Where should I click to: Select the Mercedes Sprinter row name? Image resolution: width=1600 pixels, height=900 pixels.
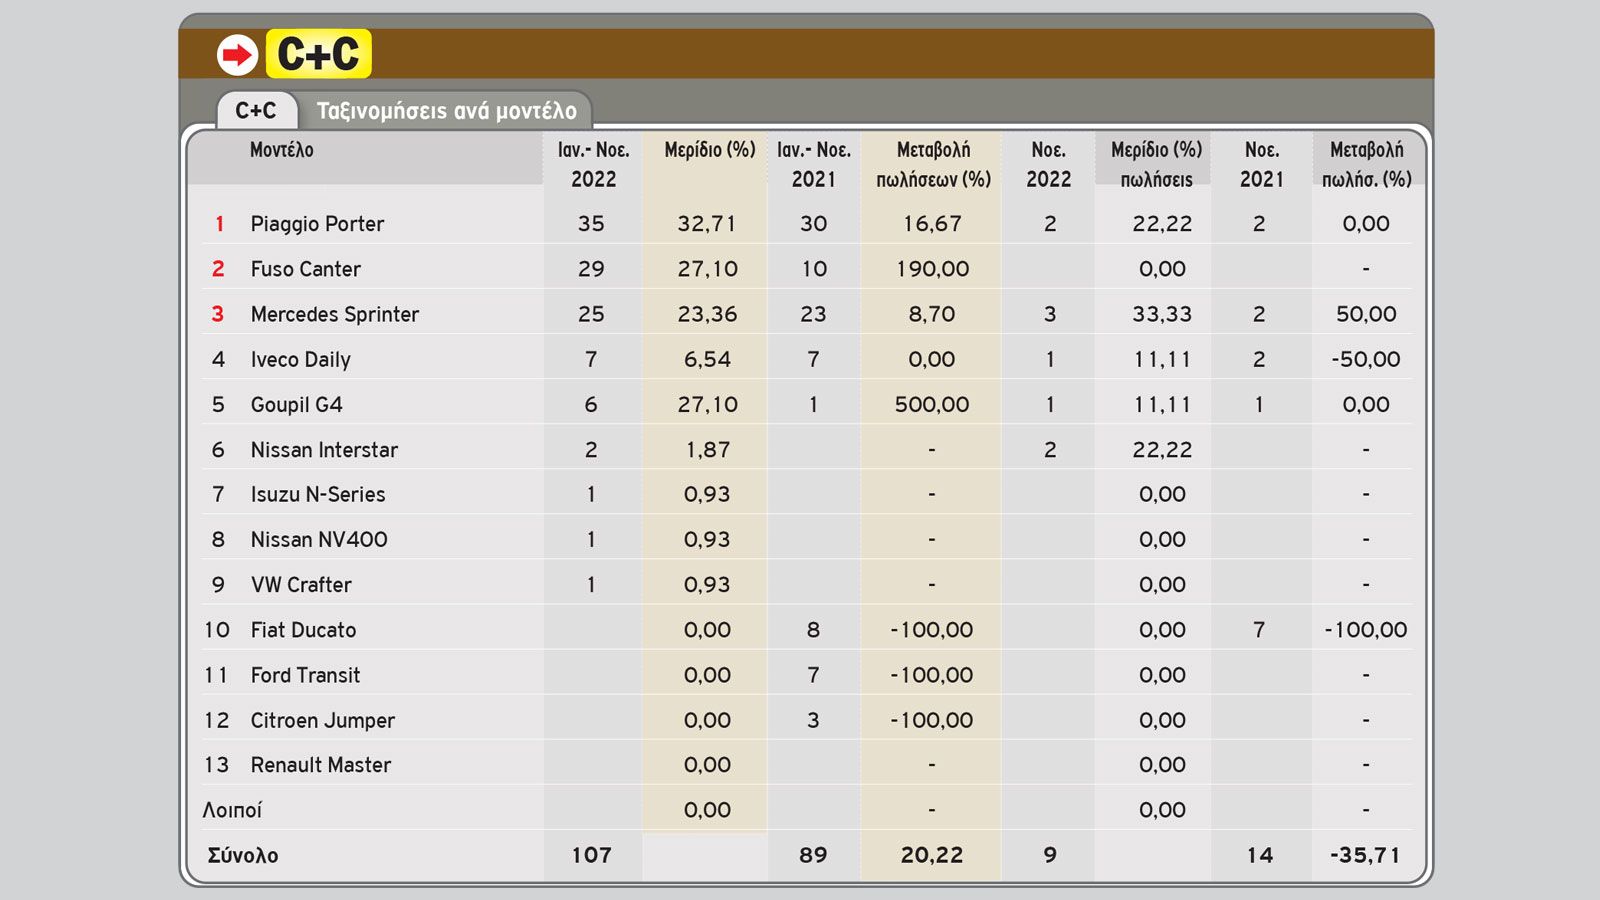click(x=335, y=314)
